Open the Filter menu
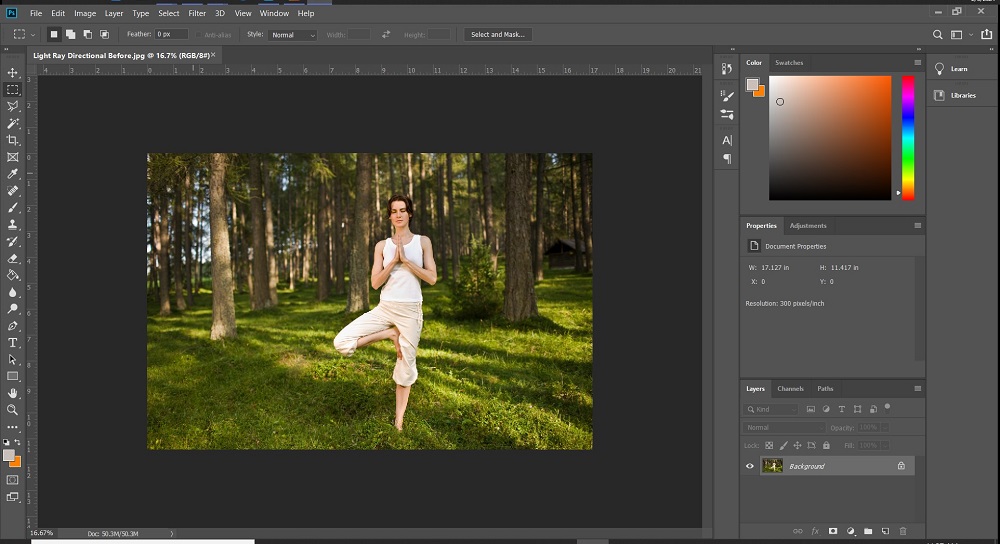Viewport: 1000px width, 544px height. [197, 13]
